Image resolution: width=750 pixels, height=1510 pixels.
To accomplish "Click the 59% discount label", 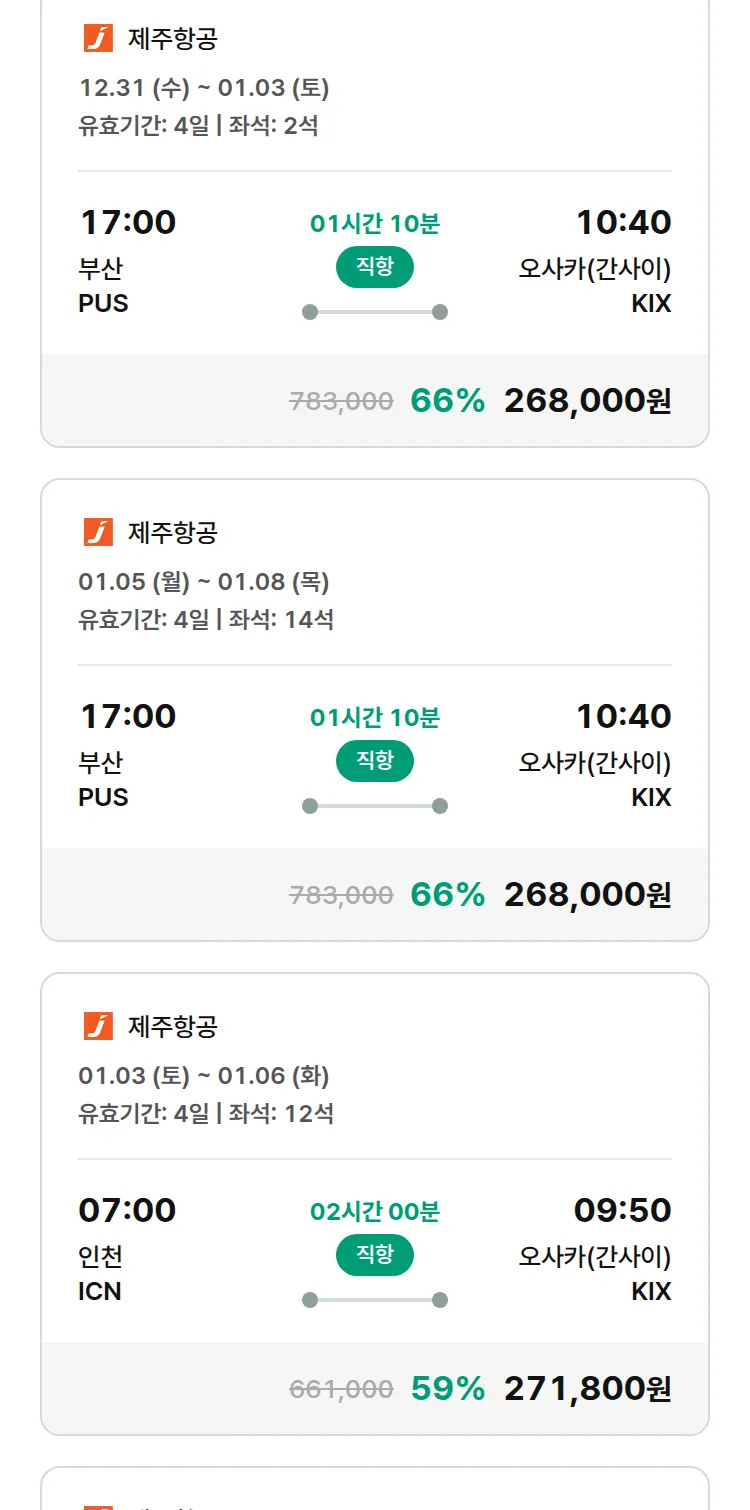I will click(447, 1389).
